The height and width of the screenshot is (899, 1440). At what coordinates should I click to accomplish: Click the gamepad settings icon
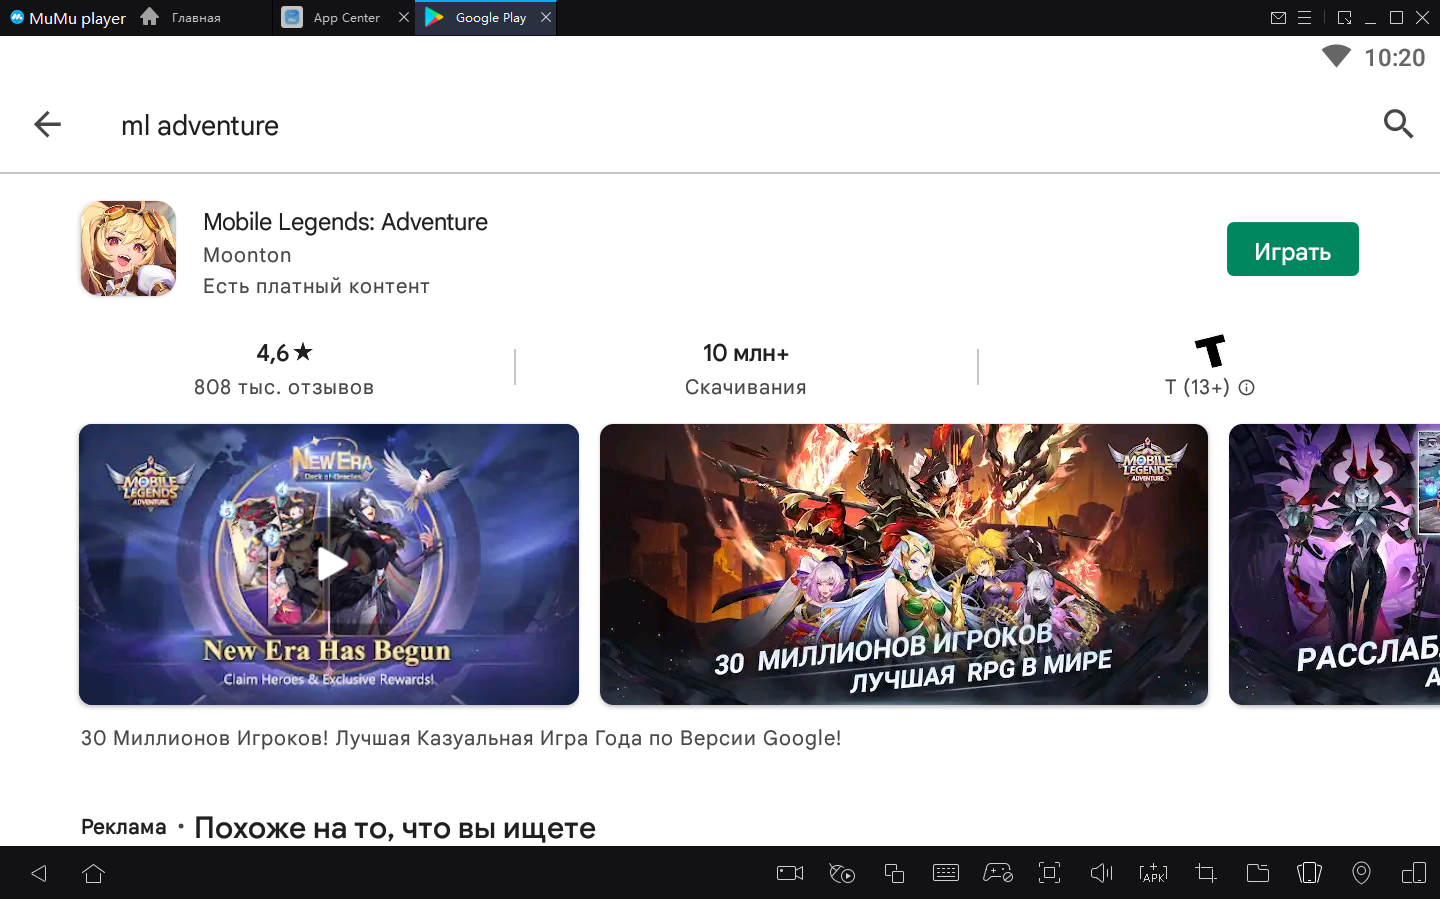pos(998,873)
